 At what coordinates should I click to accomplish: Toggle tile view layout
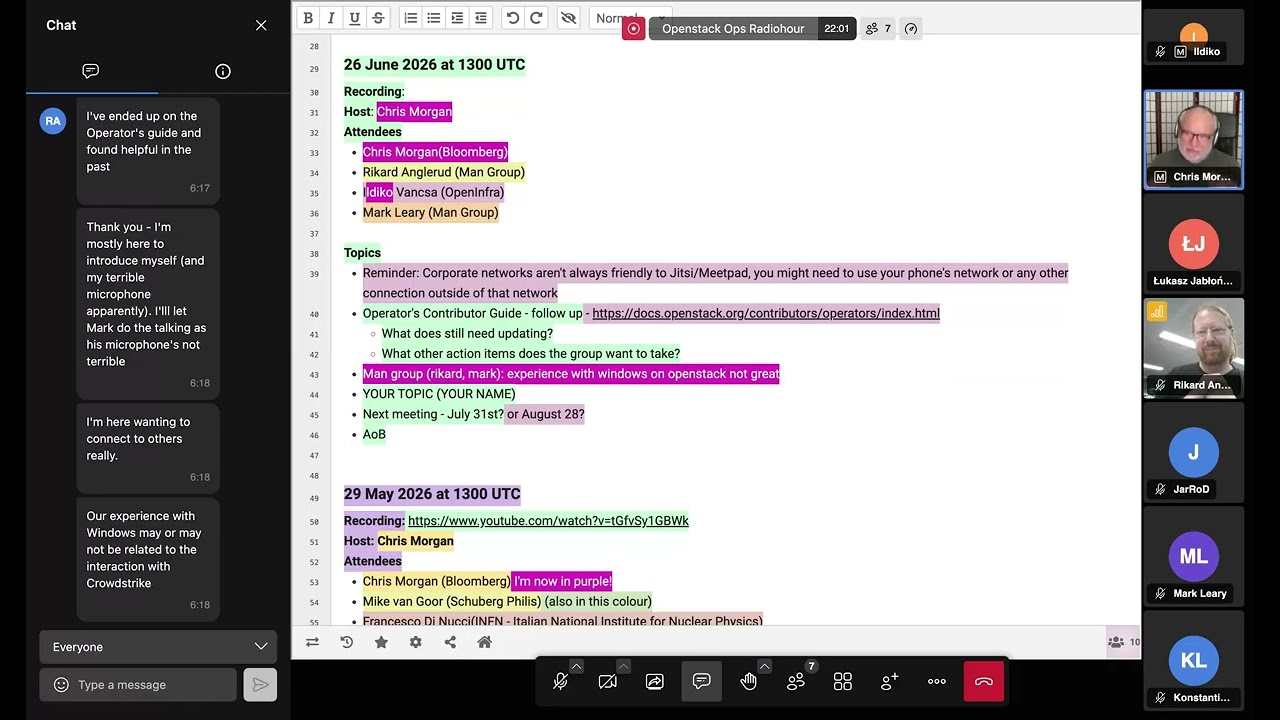coord(843,682)
